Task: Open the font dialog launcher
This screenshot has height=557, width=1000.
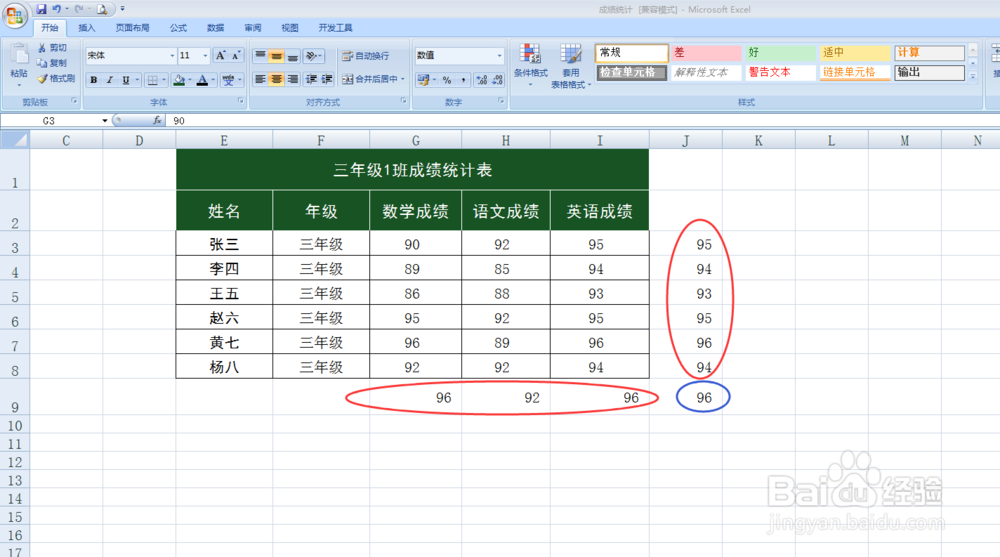Action: coord(240,101)
